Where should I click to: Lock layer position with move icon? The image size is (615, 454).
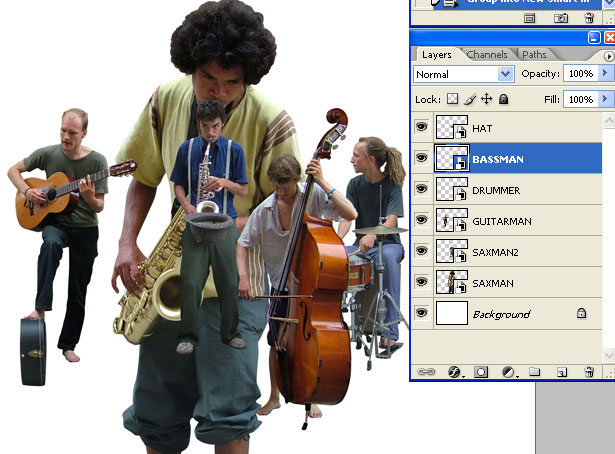point(486,99)
